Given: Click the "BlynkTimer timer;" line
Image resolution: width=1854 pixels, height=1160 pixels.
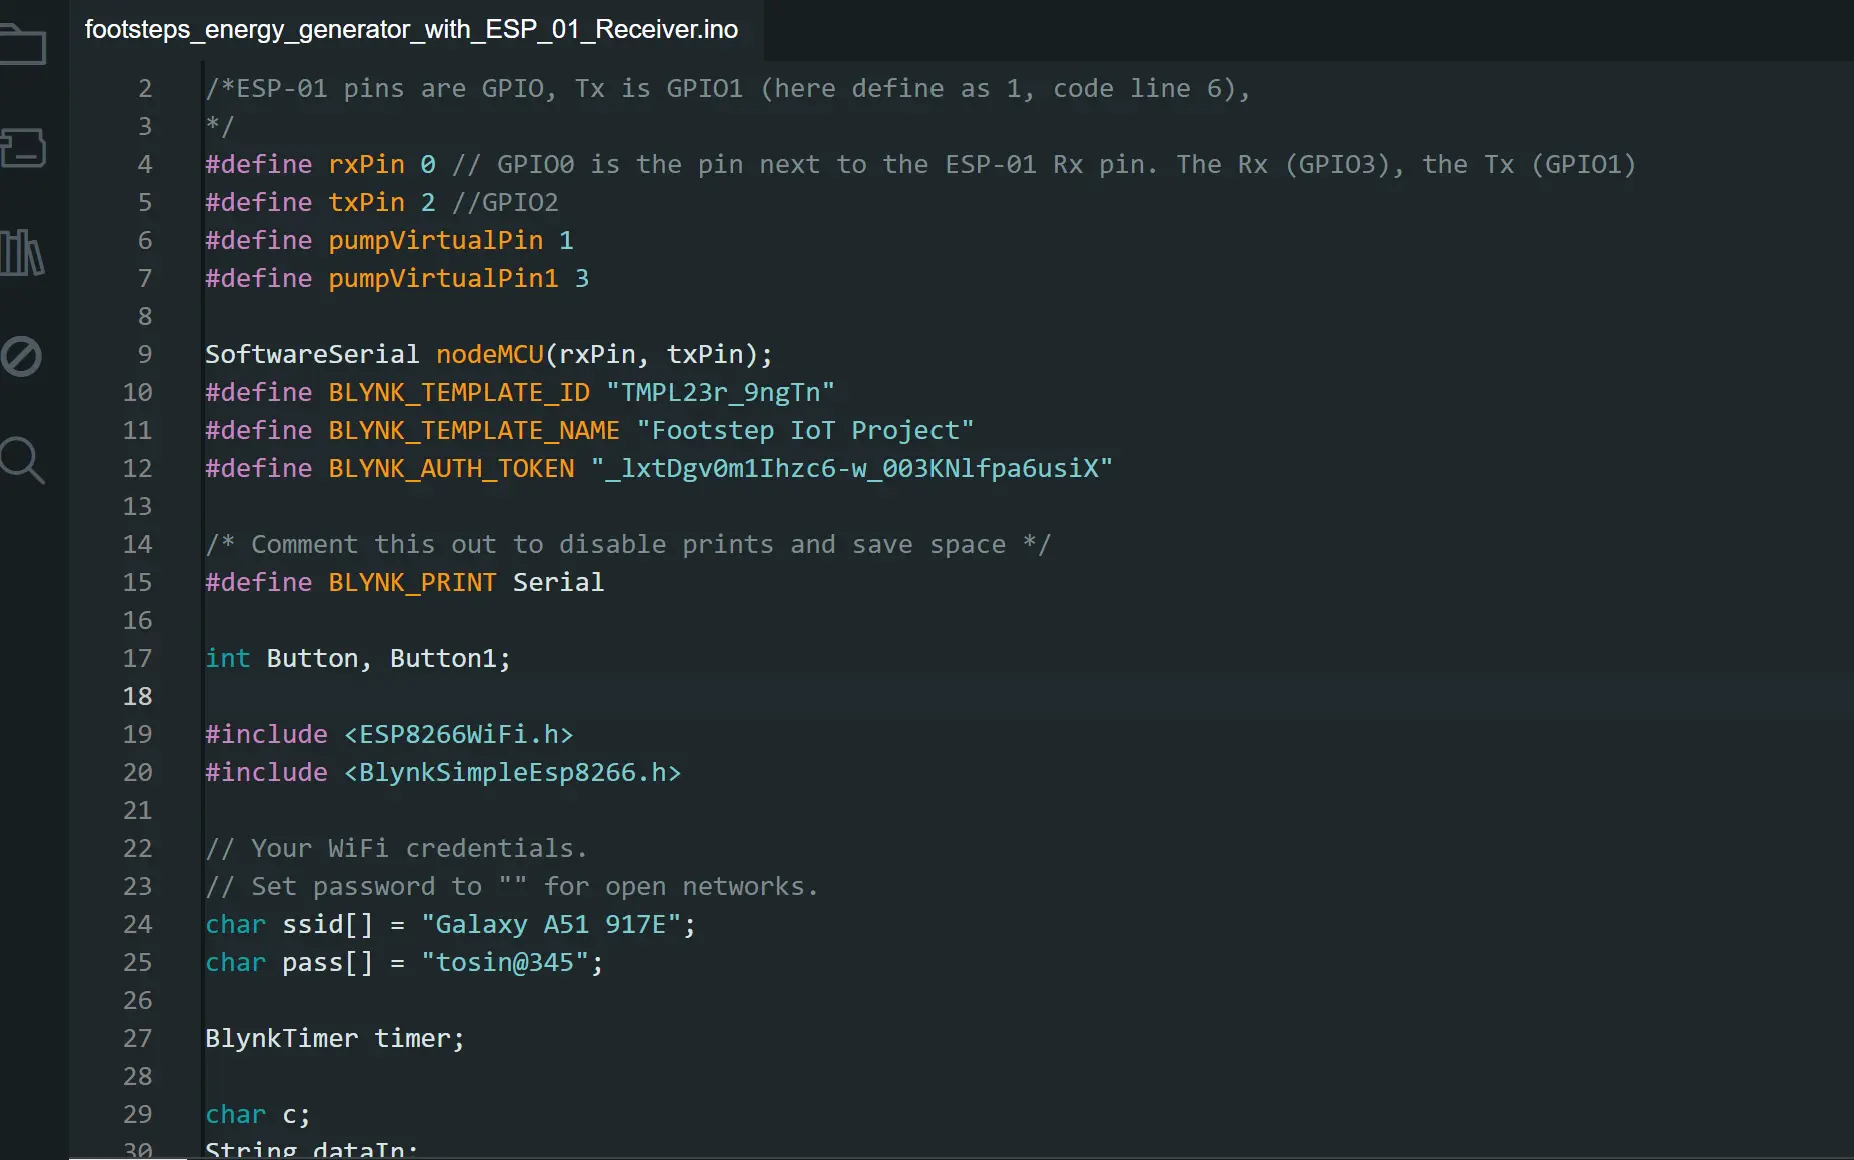Looking at the screenshot, I should pos(335,1038).
